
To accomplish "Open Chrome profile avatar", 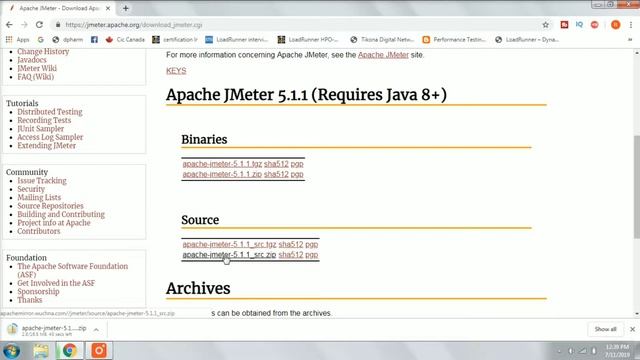I will click(616, 25).
